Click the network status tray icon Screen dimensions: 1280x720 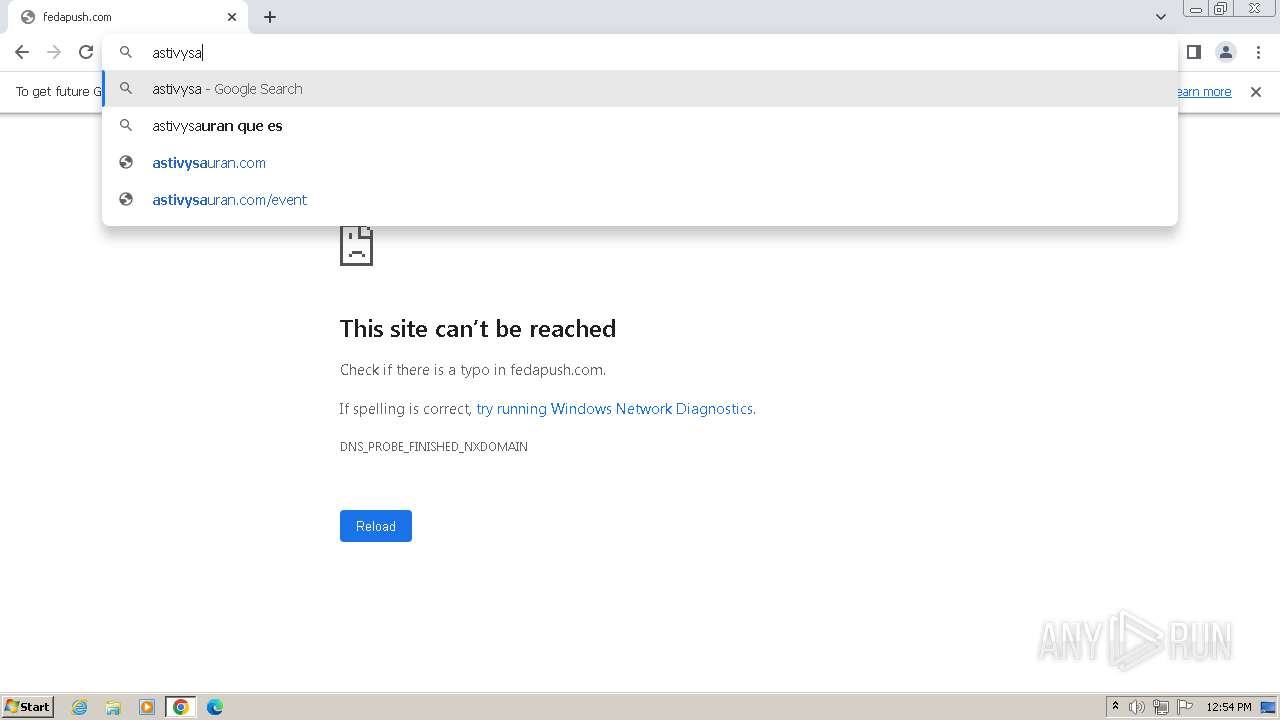(x=1161, y=707)
